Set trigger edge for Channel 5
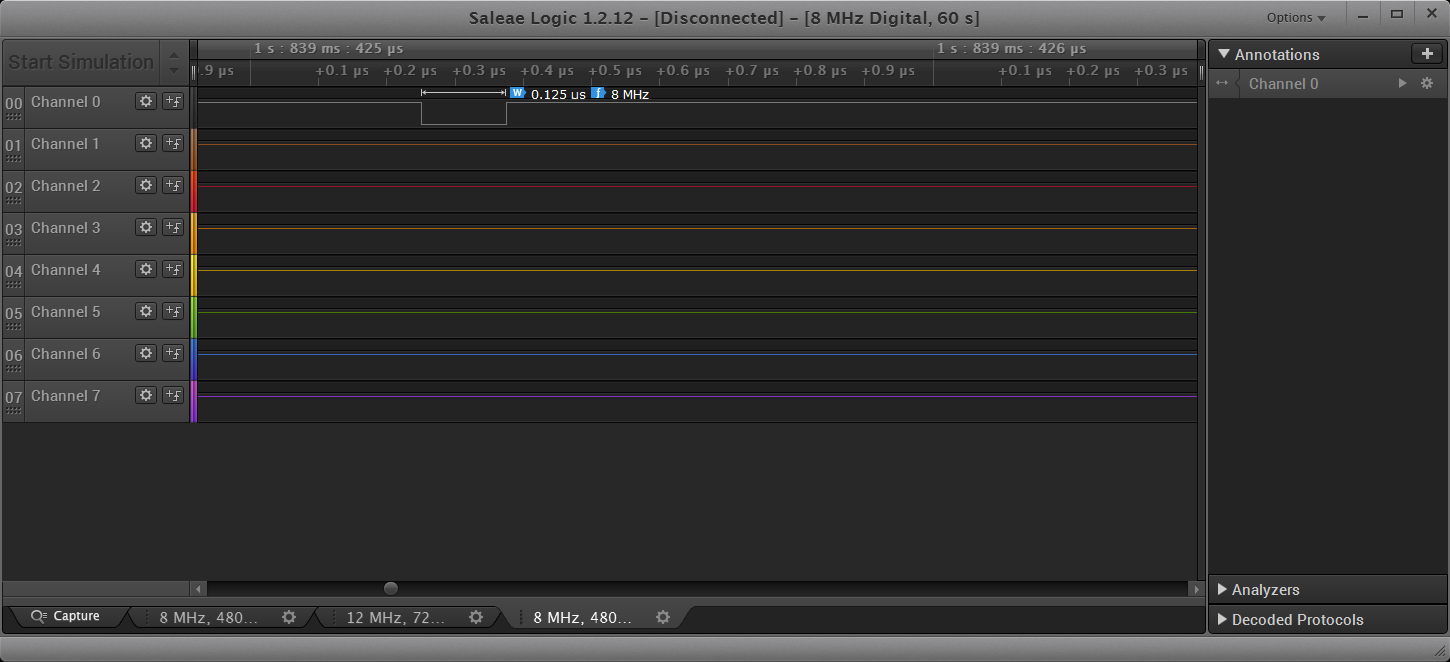Viewport: 1450px width, 662px height. click(173, 311)
